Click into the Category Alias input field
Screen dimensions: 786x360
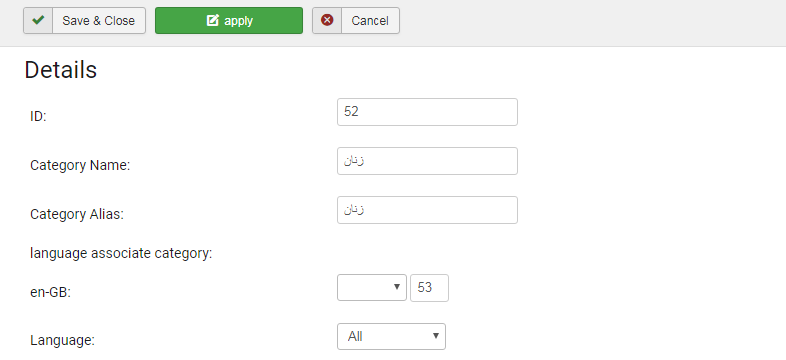428,210
